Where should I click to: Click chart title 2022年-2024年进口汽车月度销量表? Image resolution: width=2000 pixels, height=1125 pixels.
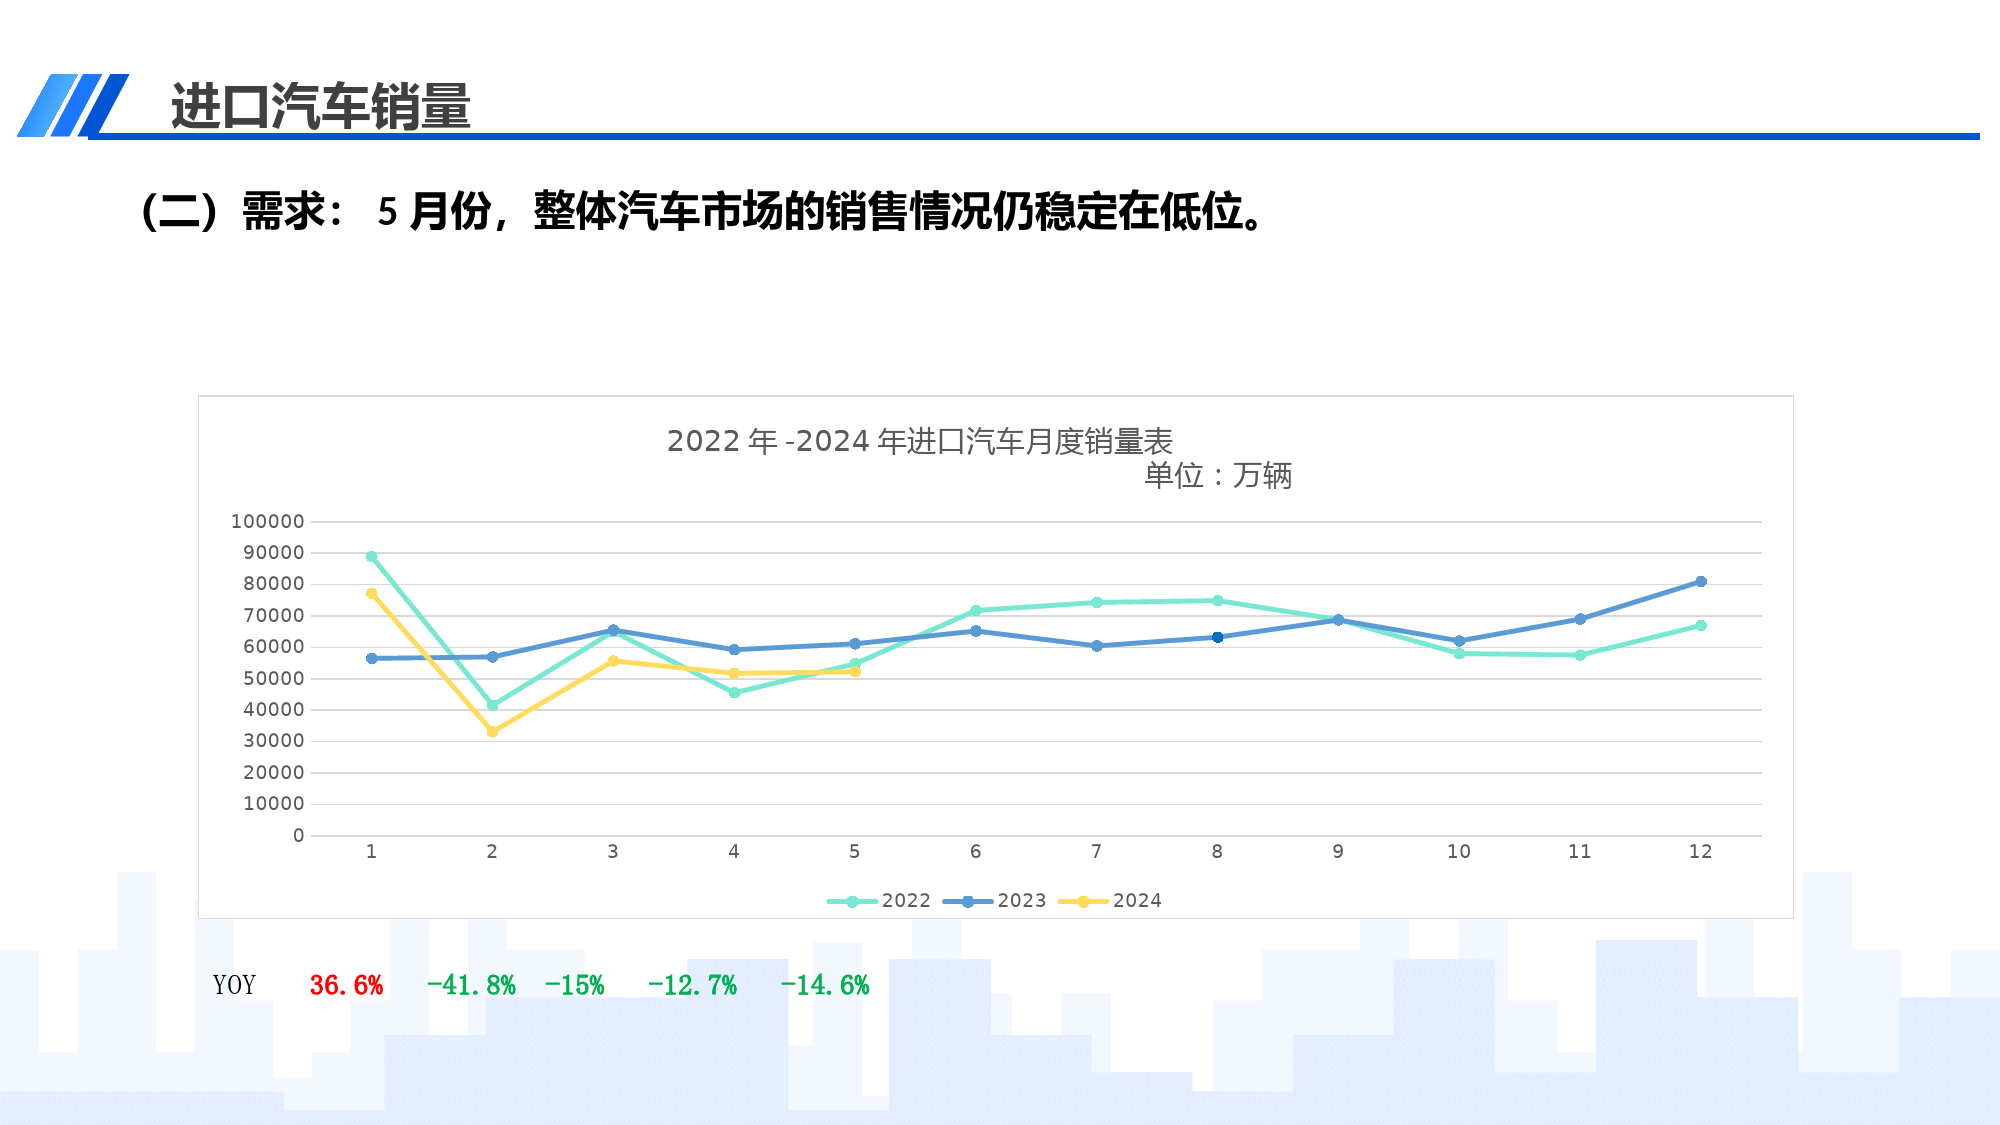tap(919, 441)
